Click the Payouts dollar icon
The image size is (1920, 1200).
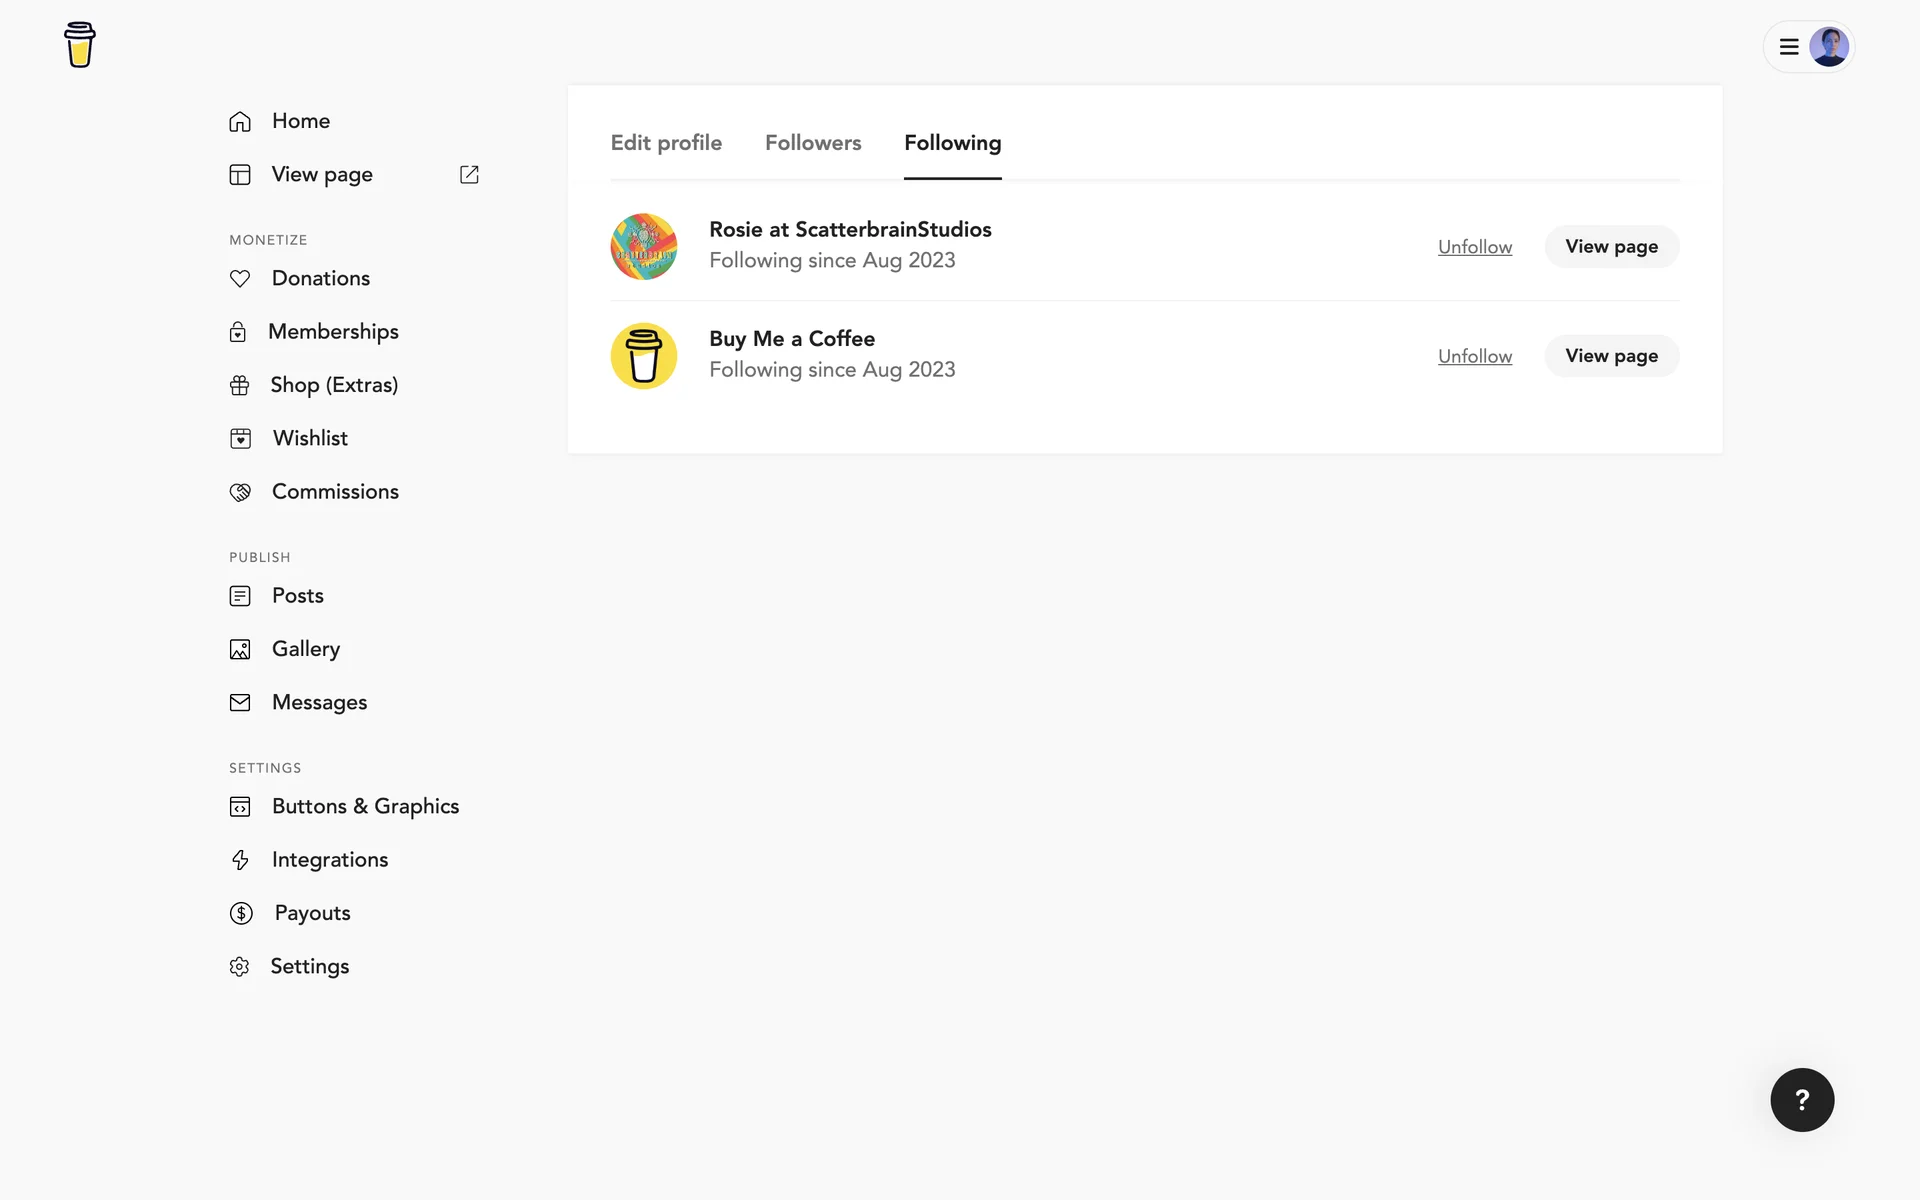[x=241, y=913]
